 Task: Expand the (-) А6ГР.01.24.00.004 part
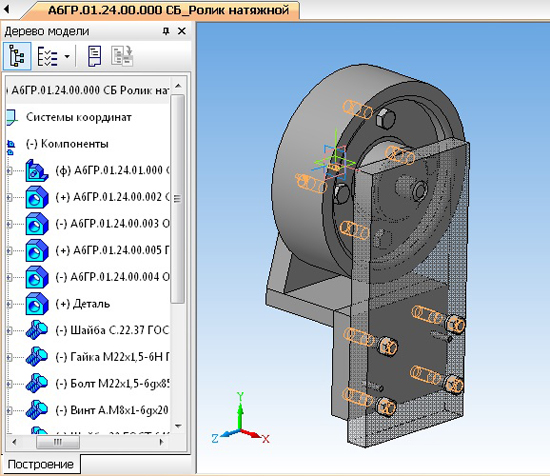point(9,277)
